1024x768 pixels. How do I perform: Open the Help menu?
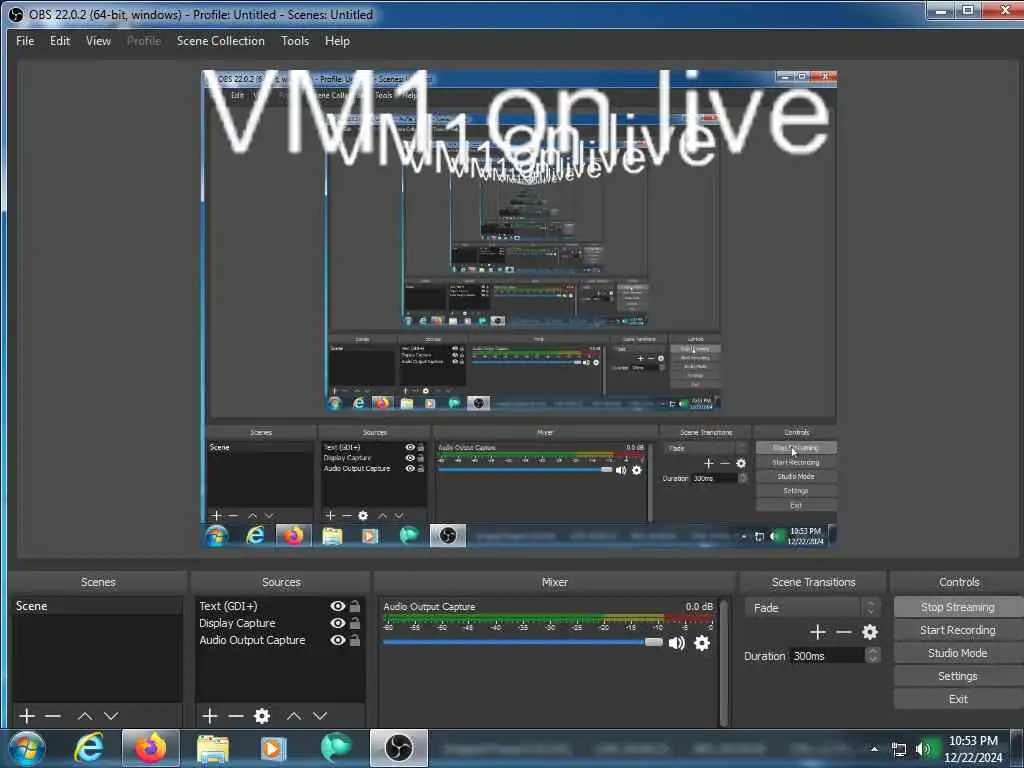337,40
